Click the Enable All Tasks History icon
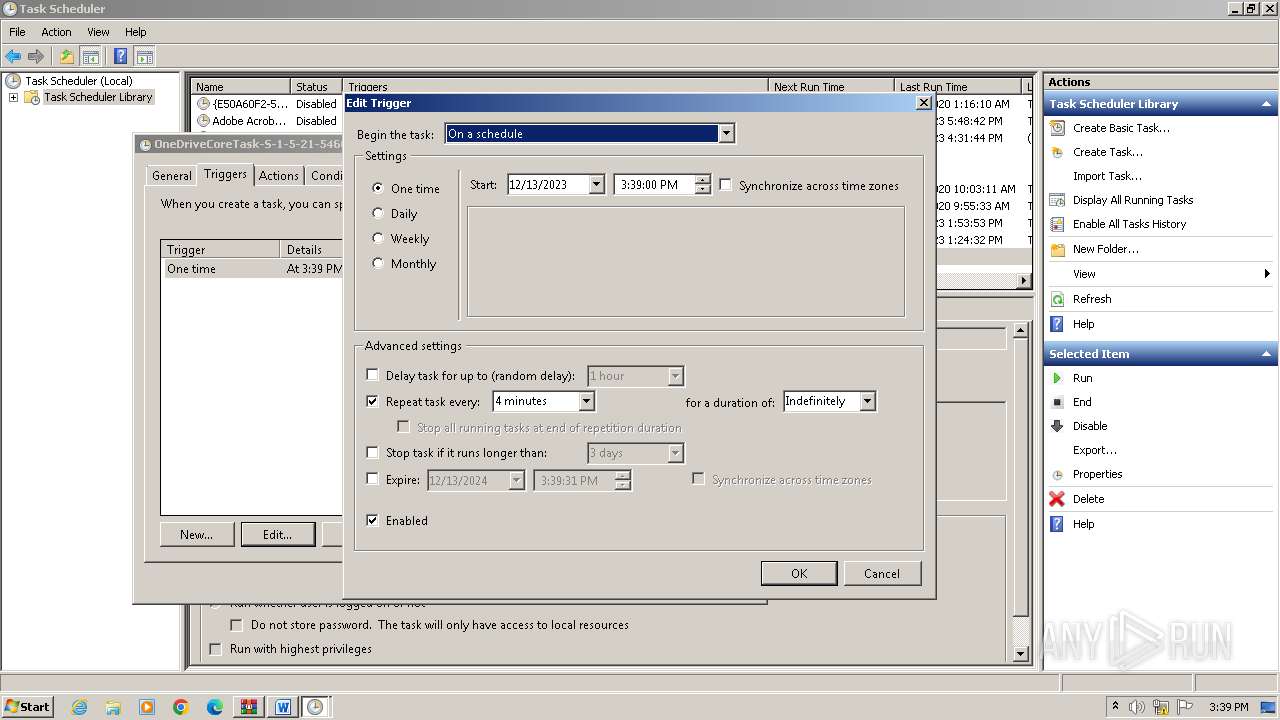The width and height of the screenshot is (1280, 720). (1057, 224)
